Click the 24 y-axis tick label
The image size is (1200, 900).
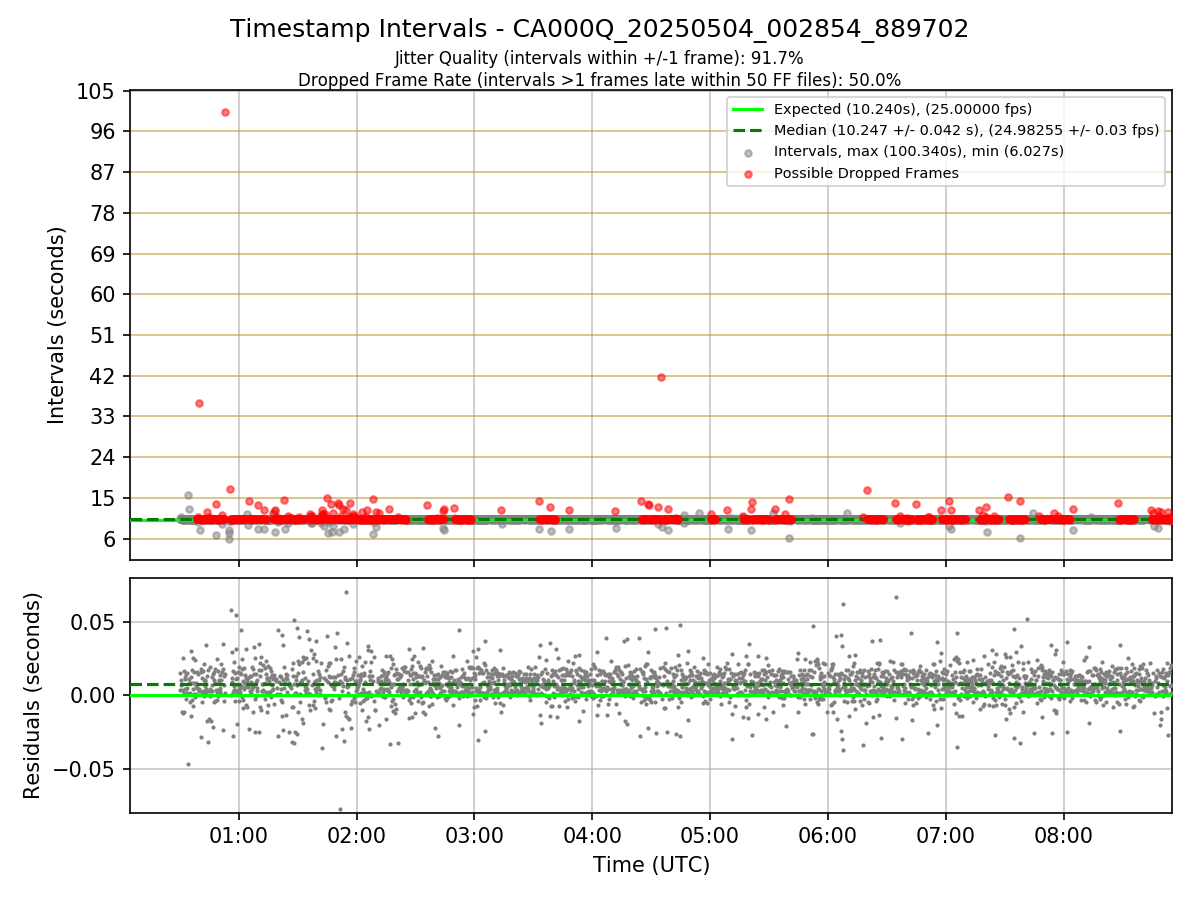[104, 458]
